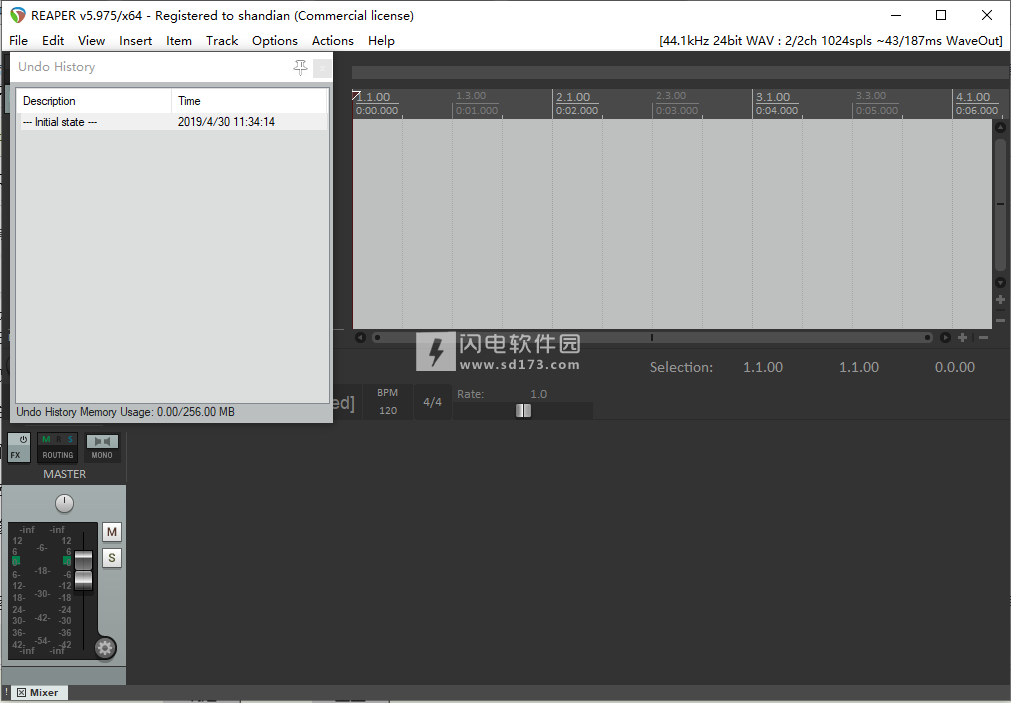
Task: Click the Selection length 0.0.00 field
Action: click(954, 367)
